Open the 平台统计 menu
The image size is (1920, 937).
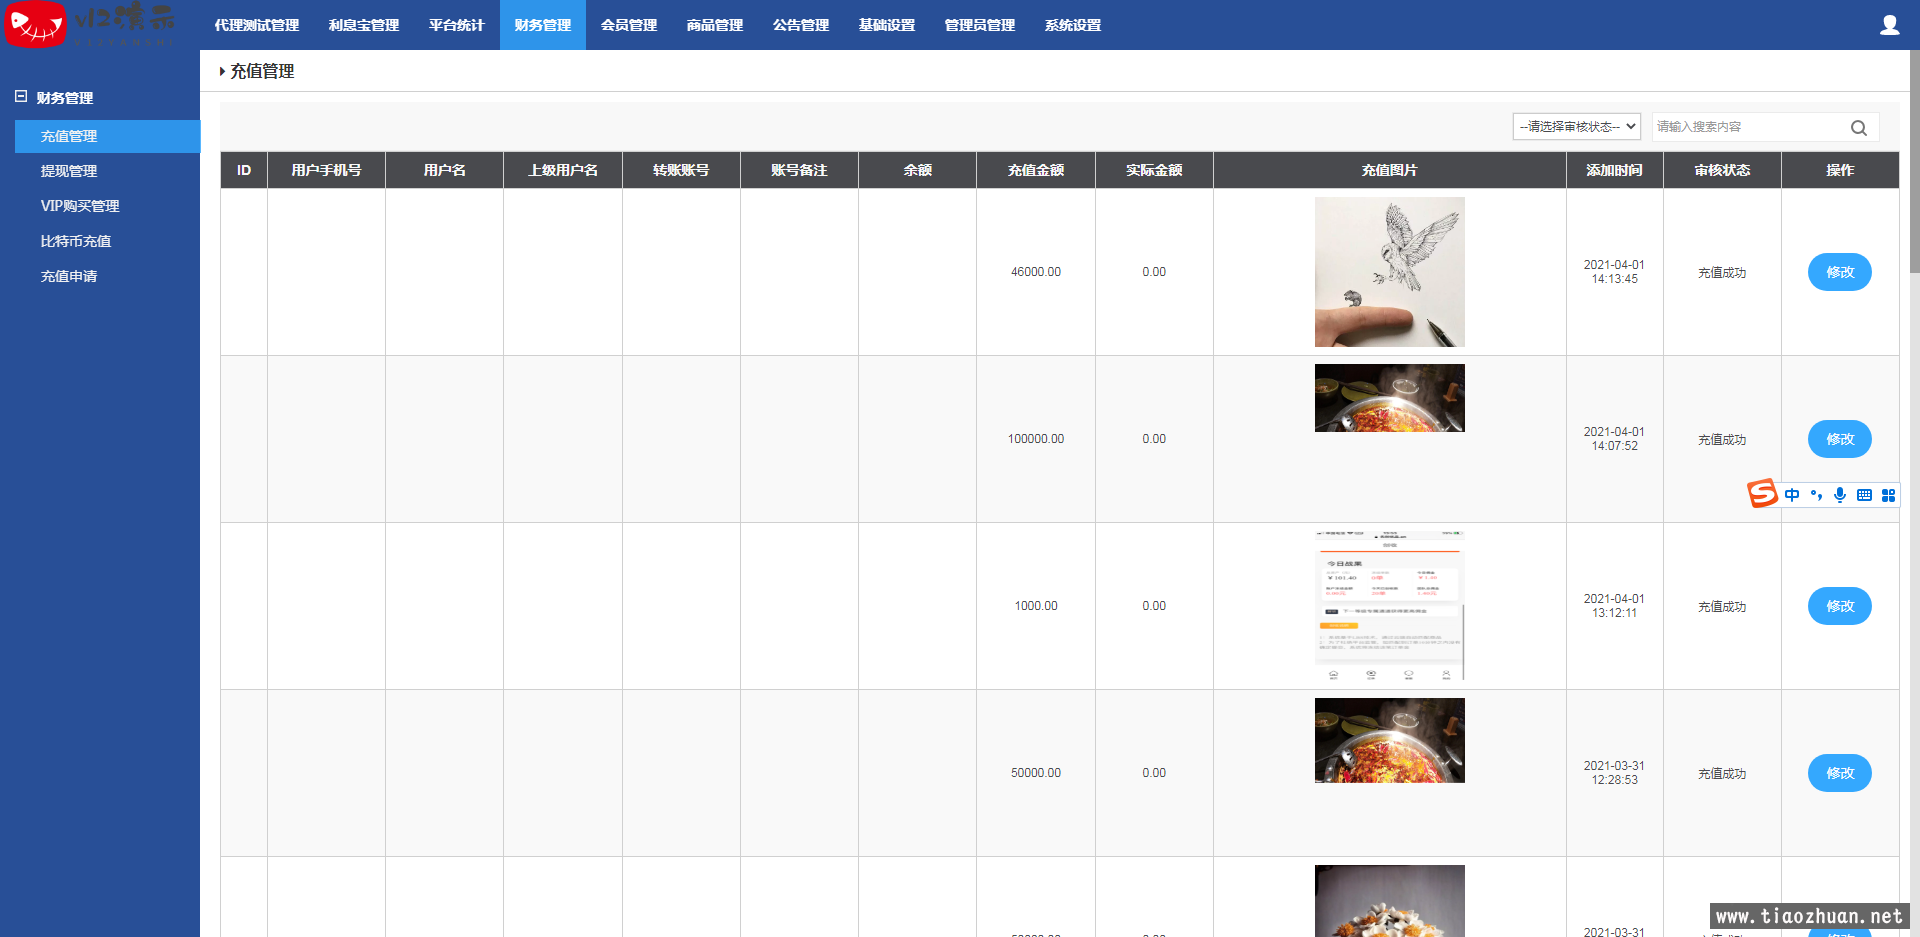[x=457, y=25]
